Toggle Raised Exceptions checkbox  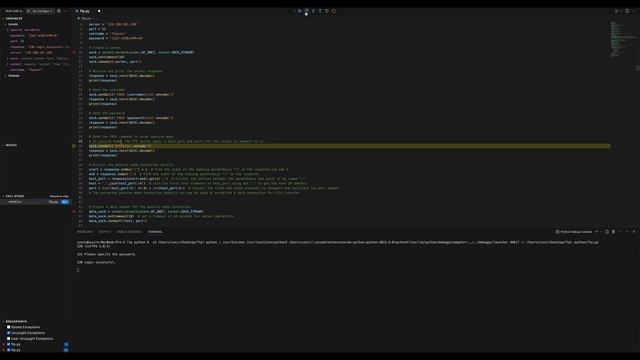[9, 327]
